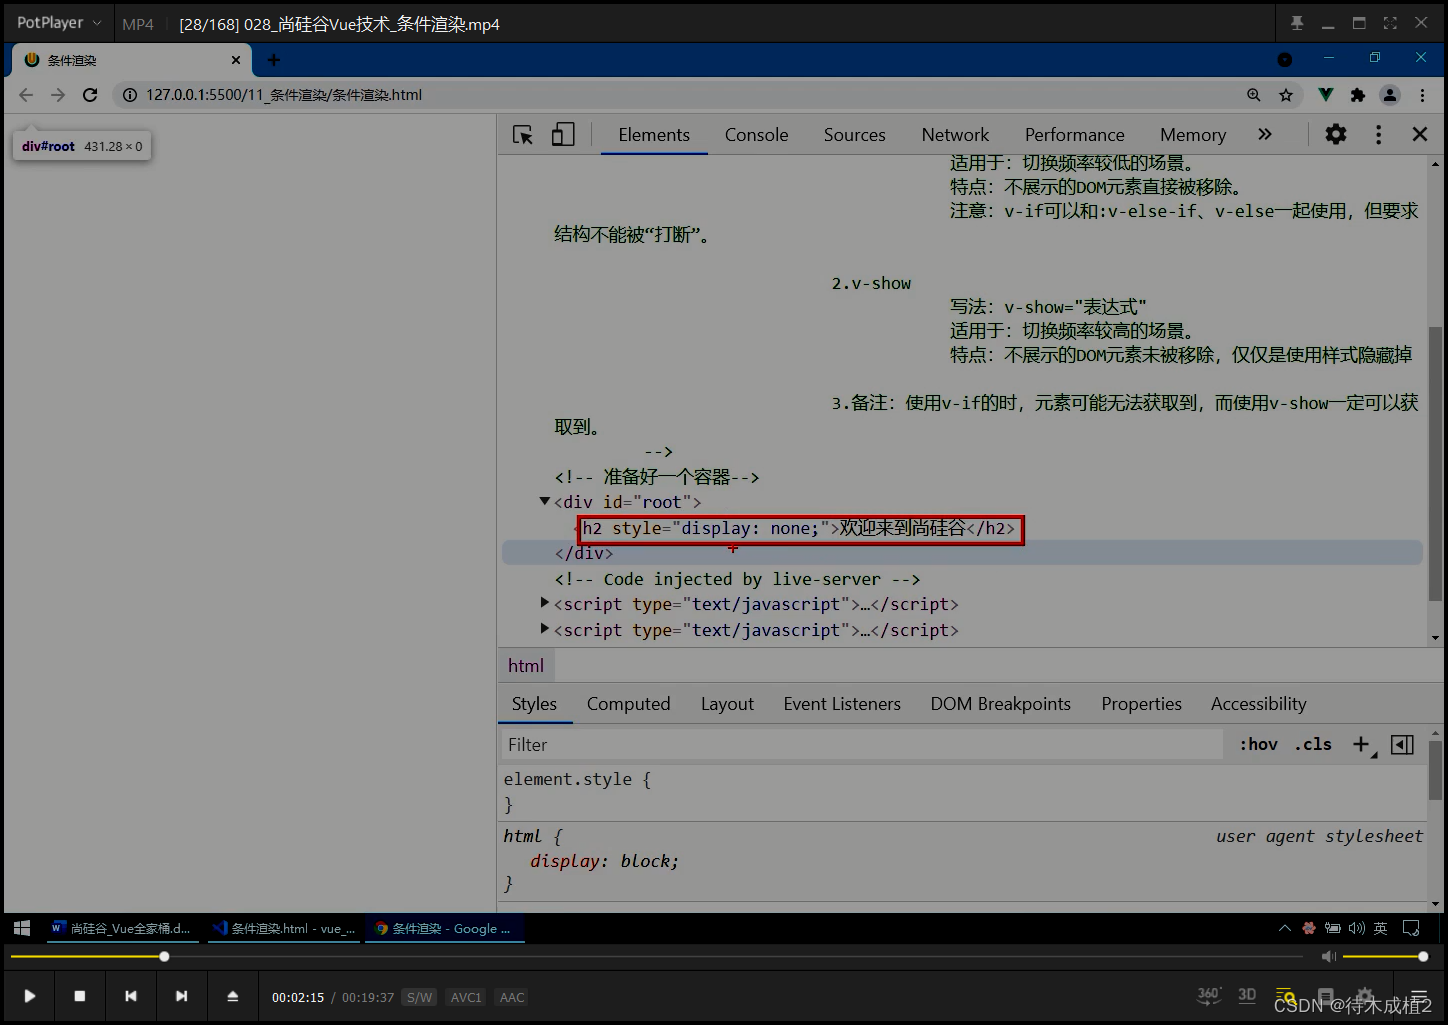This screenshot has height=1025, width=1448.
Task: Switch to the Performance tab
Action: coord(1074,135)
